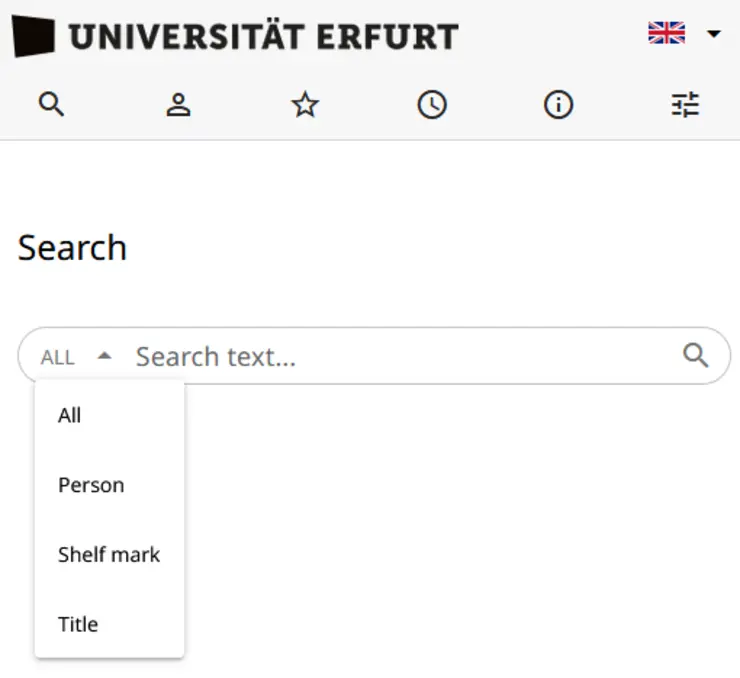Open settings via the sliders icon

click(x=685, y=105)
